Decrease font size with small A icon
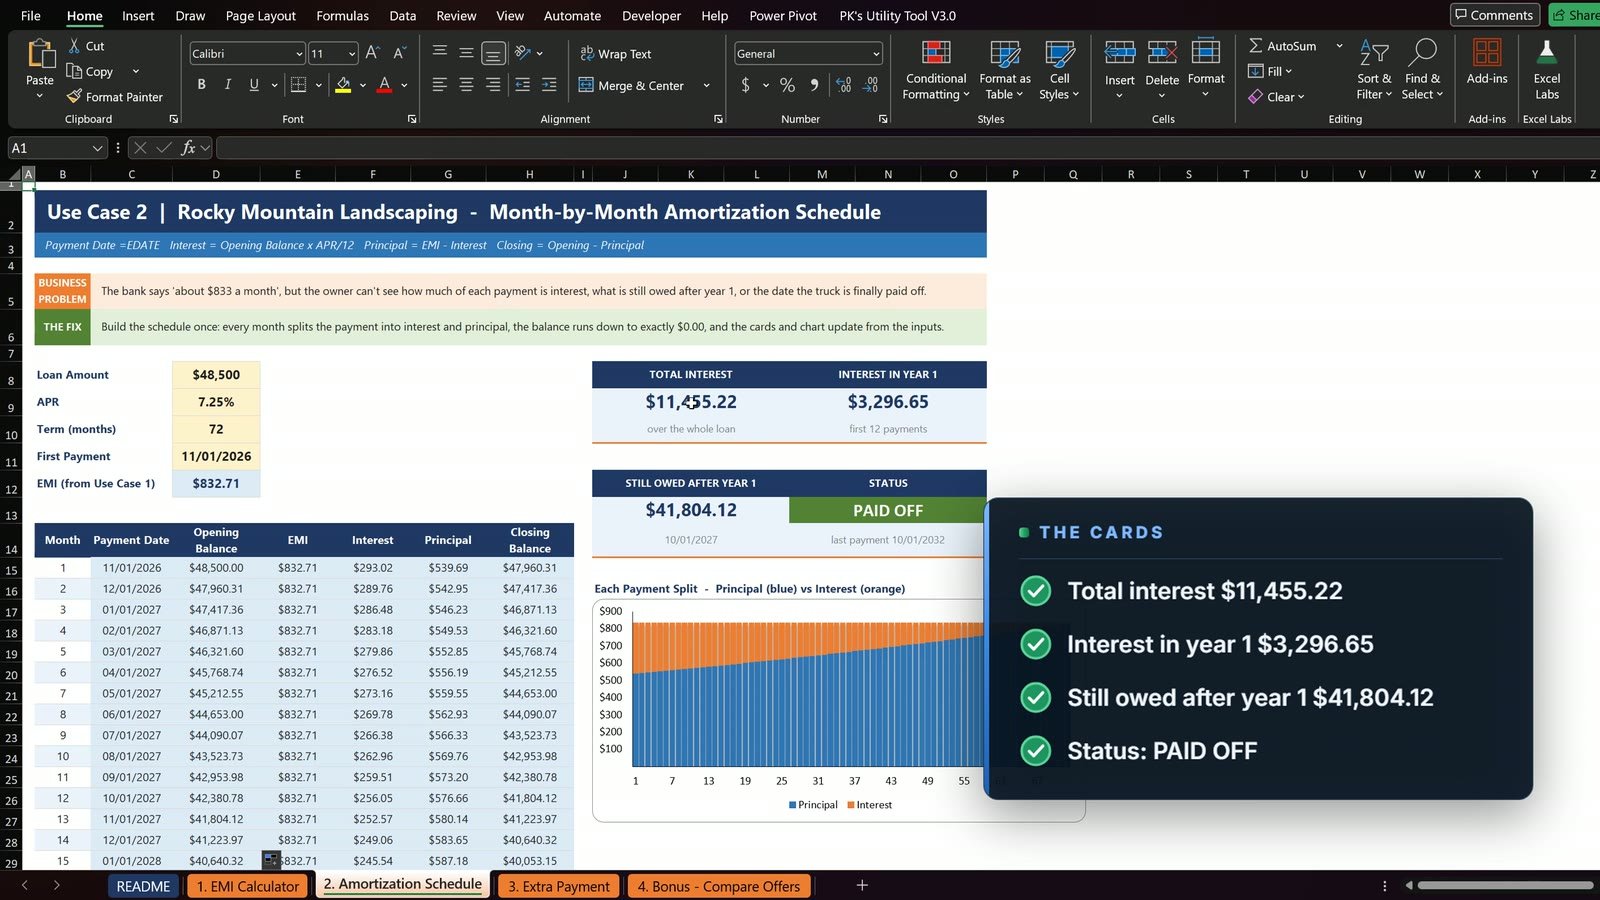The height and width of the screenshot is (900, 1600). [398, 53]
